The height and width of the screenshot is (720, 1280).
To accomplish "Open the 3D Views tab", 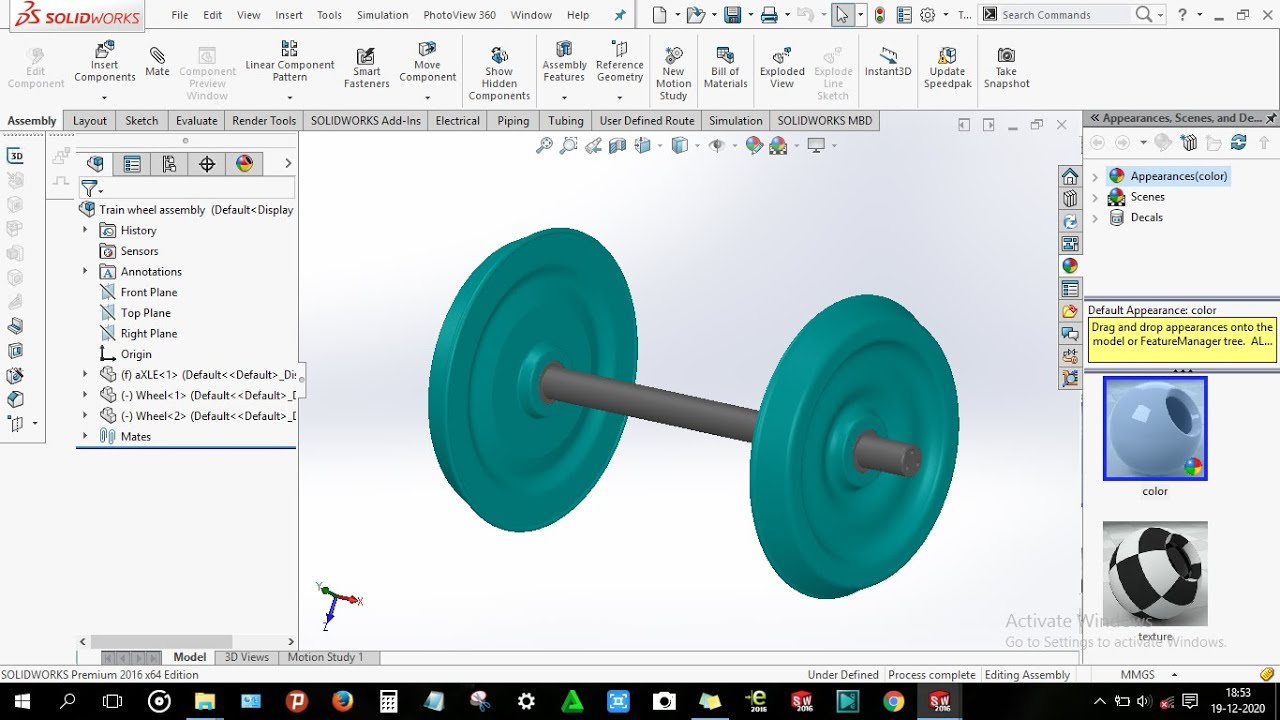I will (x=246, y=657).
